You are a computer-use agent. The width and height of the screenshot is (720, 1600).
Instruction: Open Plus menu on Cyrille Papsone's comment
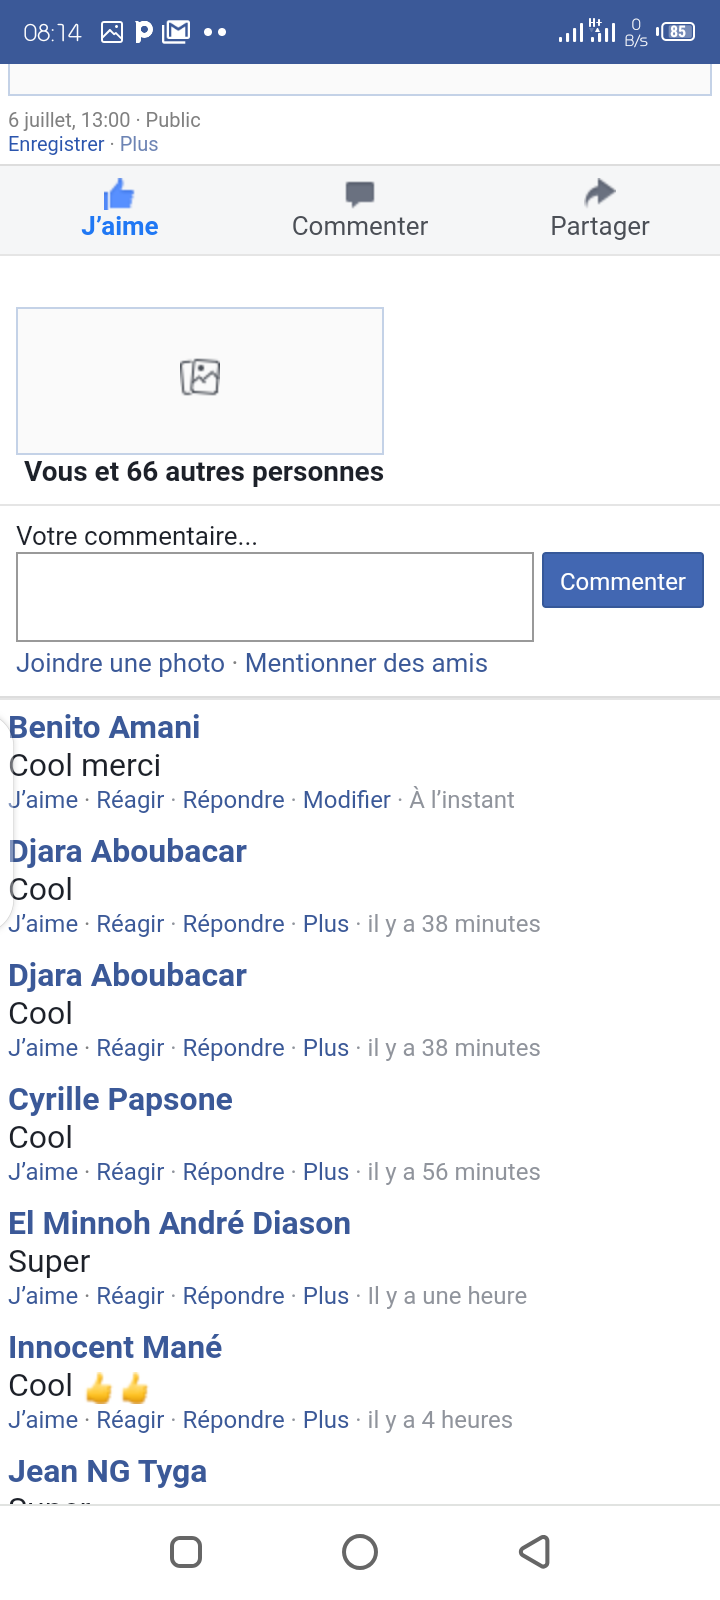pos(326,1172)
